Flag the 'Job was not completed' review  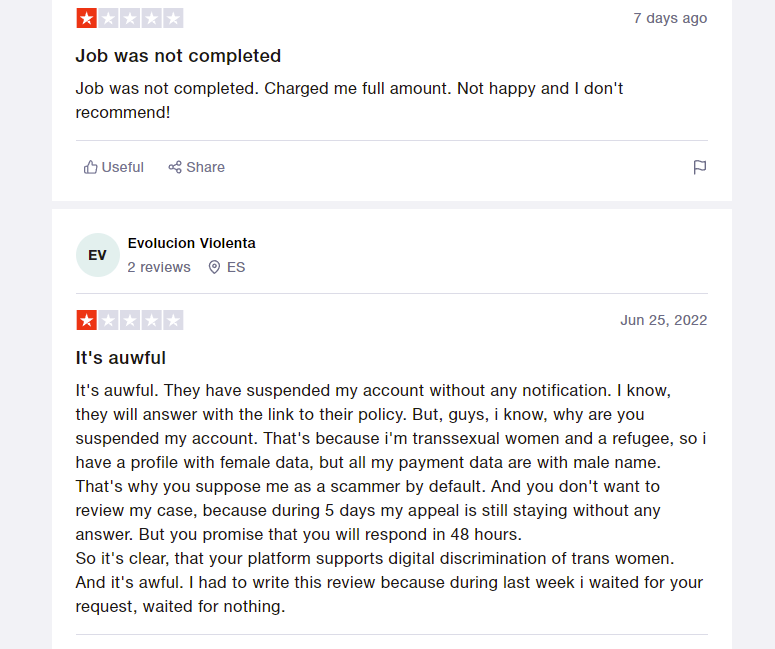[x=700, y=167]
